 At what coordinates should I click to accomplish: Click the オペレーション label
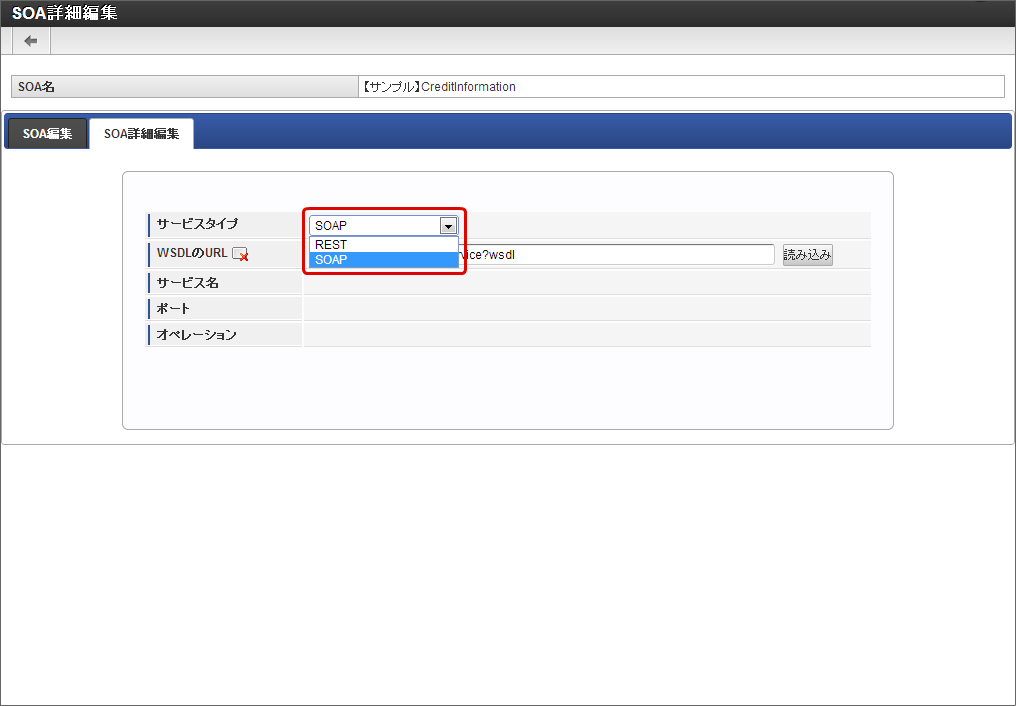tap(196, 334)
